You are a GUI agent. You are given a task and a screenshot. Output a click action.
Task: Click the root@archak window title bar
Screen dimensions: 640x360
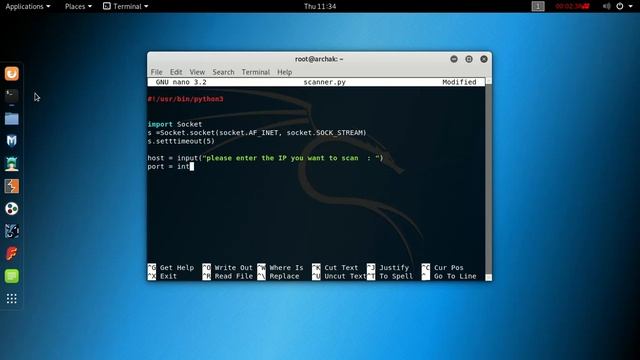click(319, 59)
